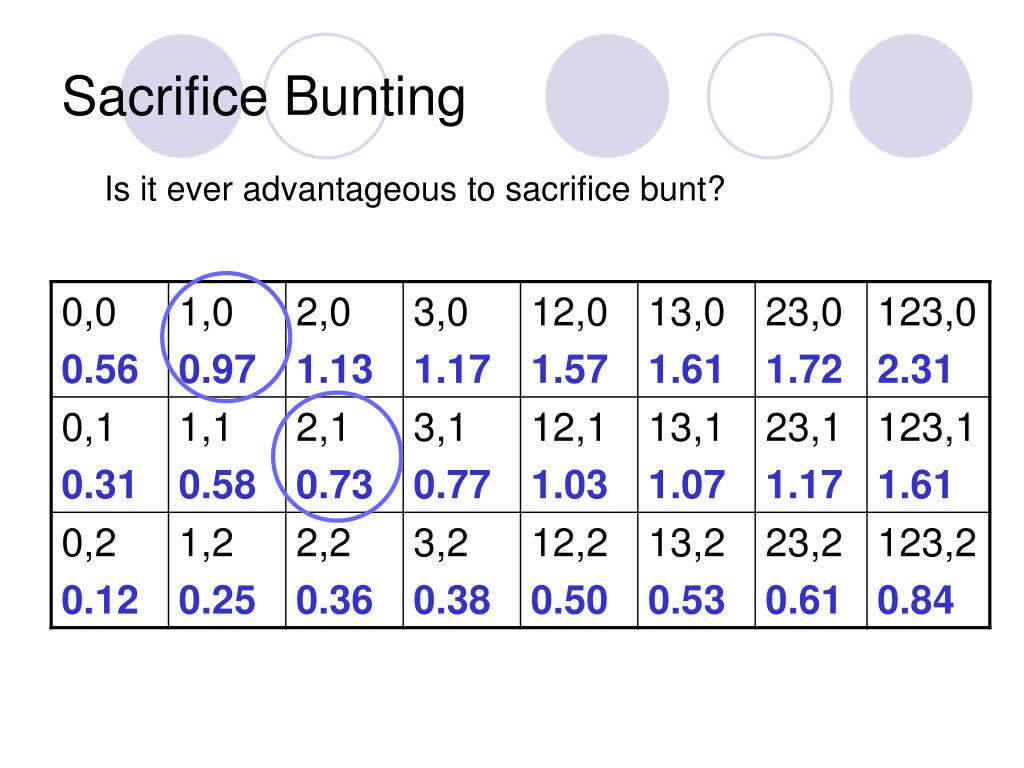Select the 13,1 cell with 1.07
This screenshot has height=768, width=1024.
pyautogui.click(x=696, y=455)
